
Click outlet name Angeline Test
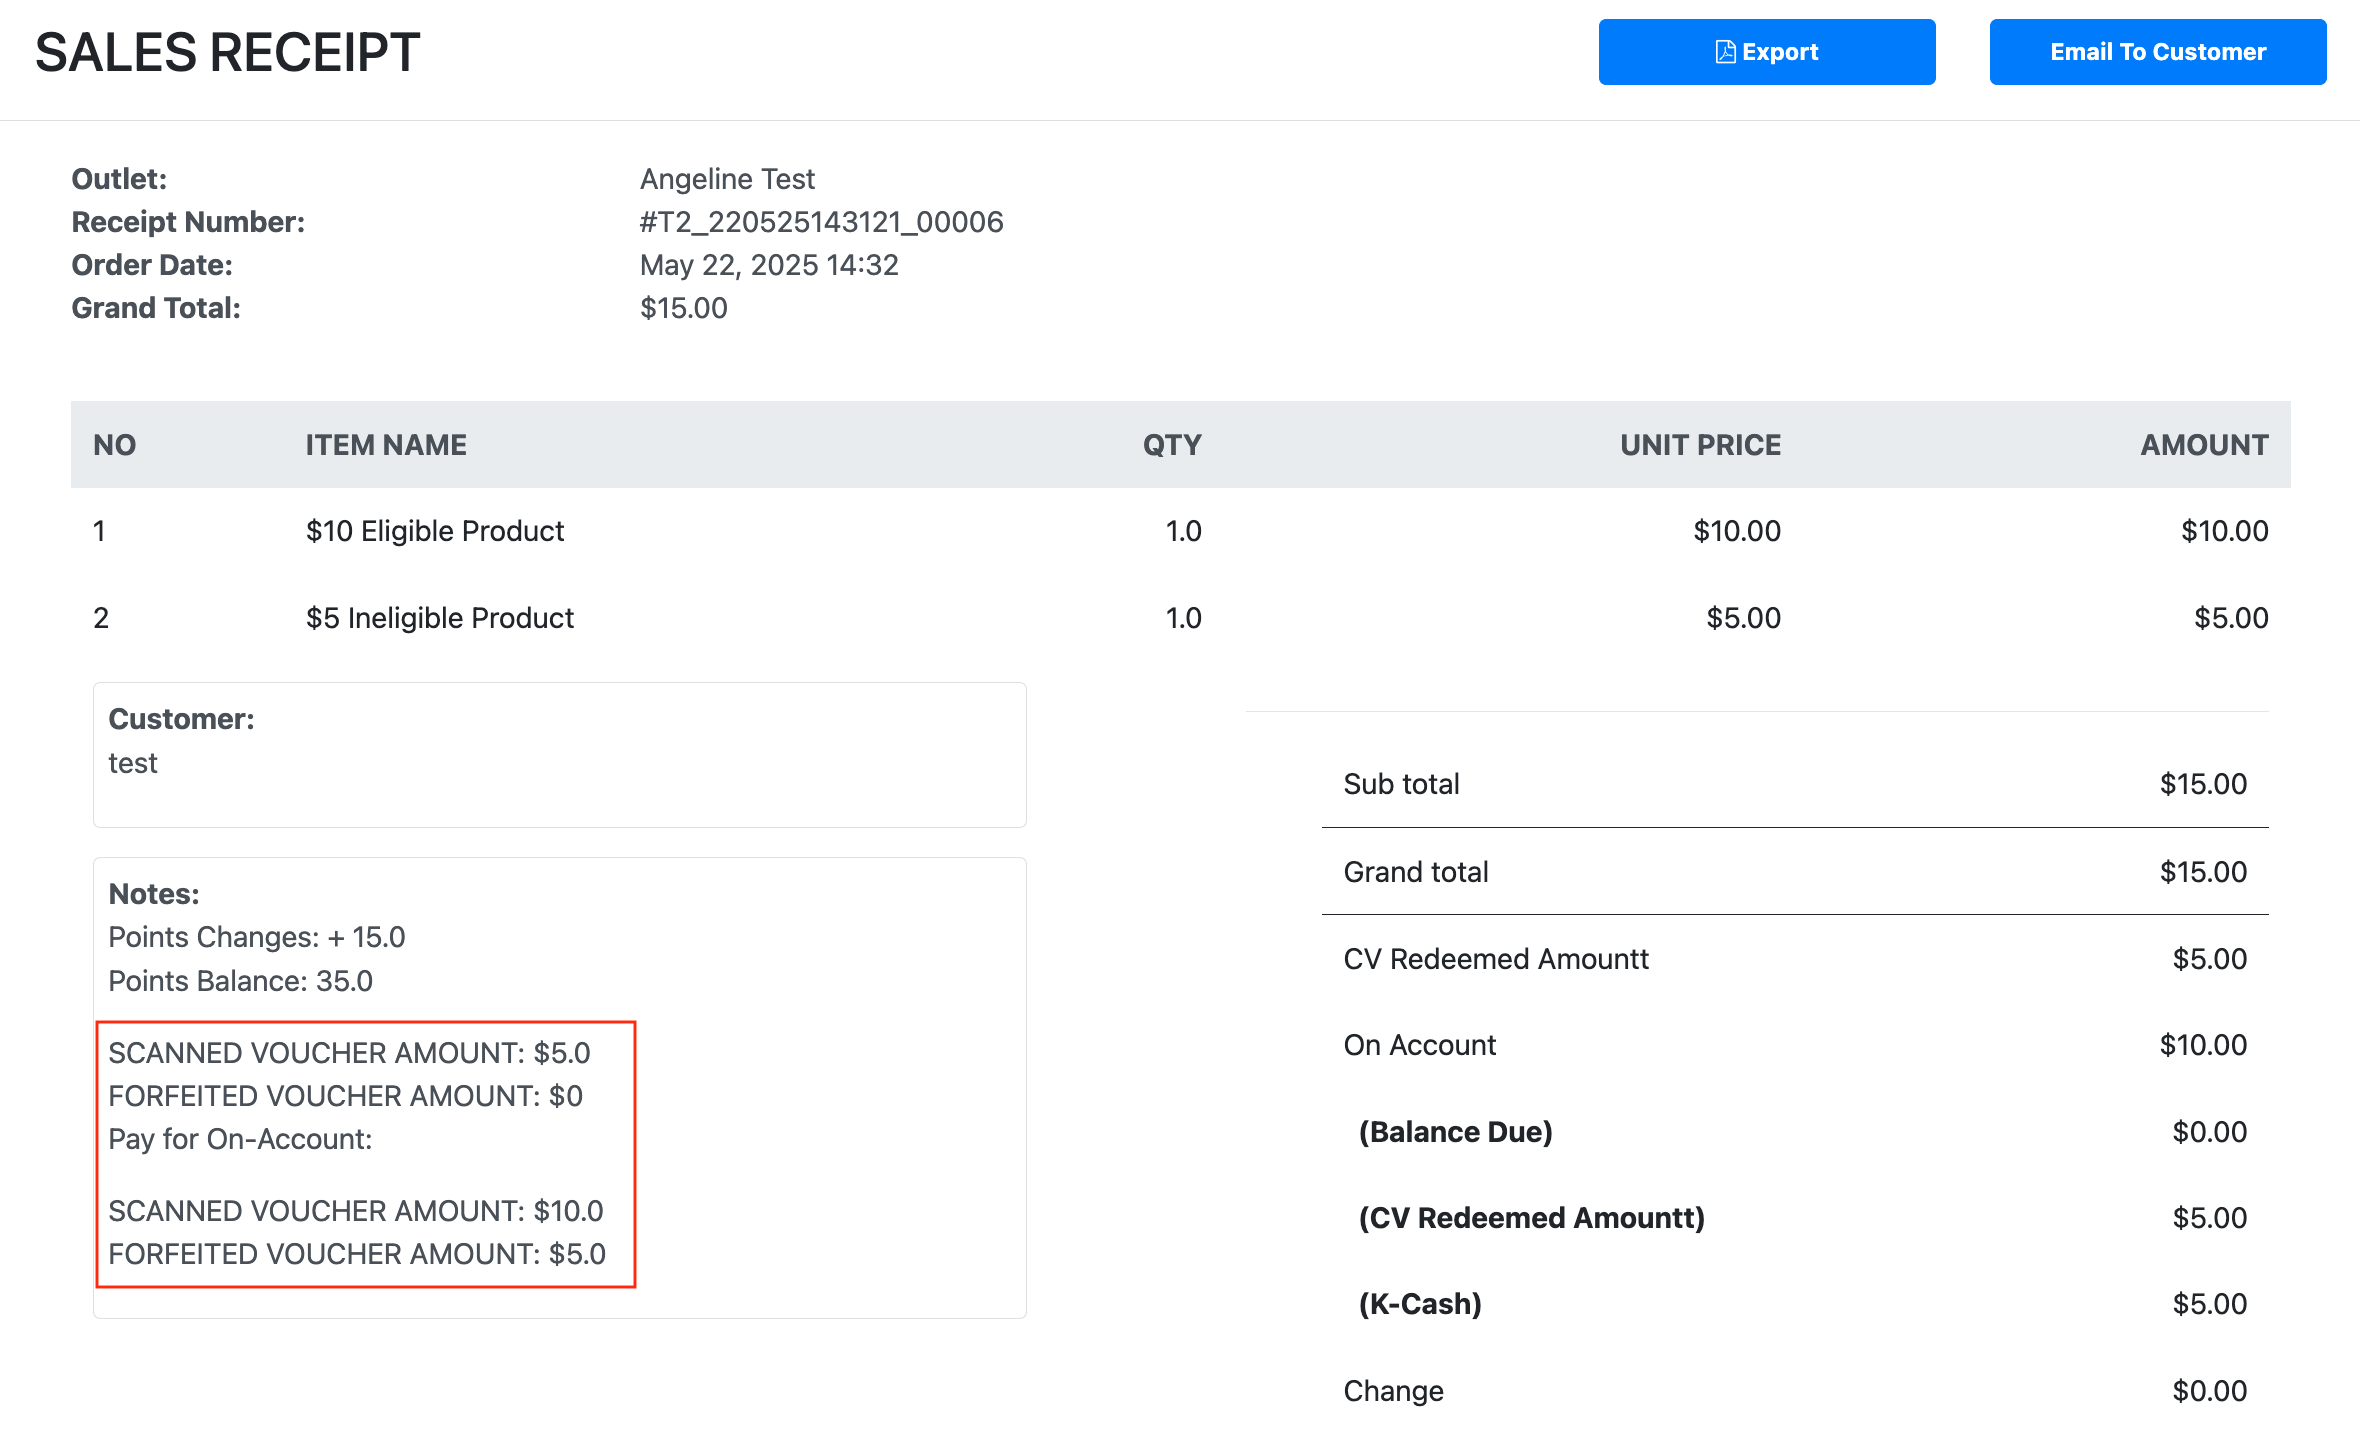coord(727,179)
